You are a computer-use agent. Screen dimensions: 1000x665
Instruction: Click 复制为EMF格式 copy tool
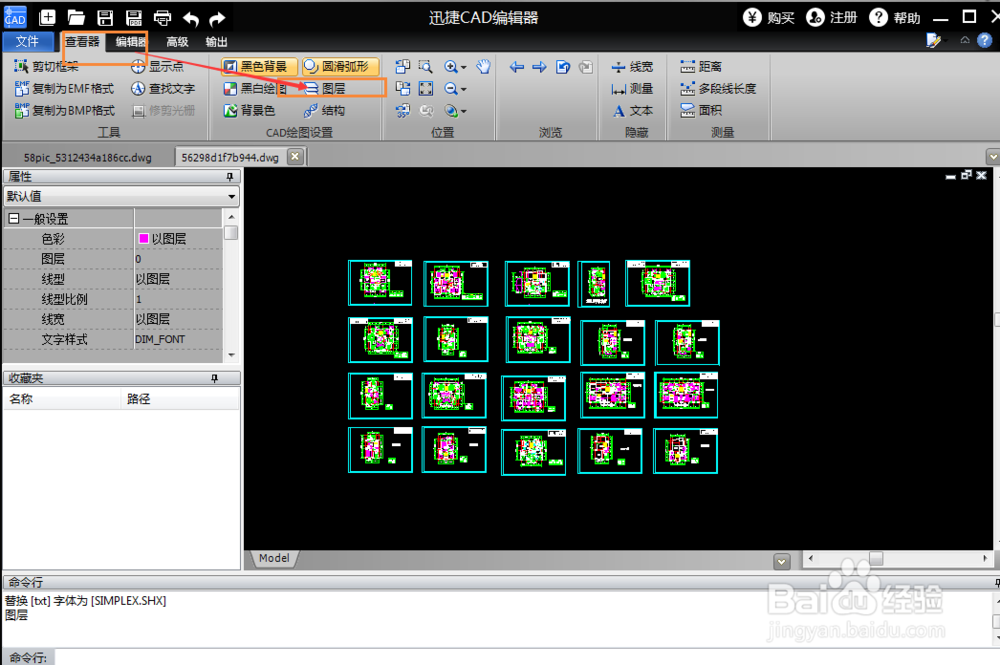(64, 89)
